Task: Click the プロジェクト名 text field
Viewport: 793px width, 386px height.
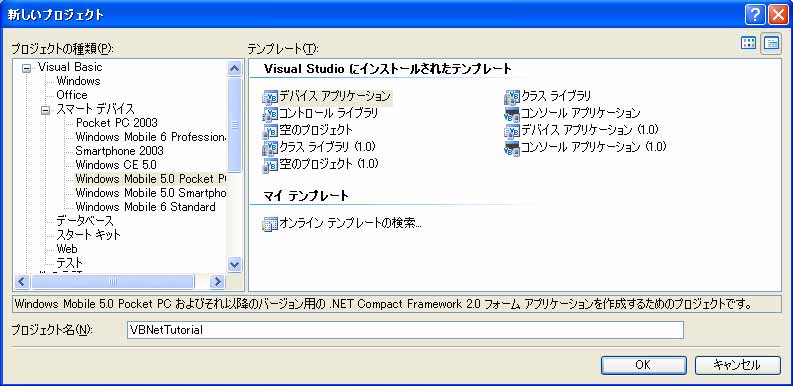Action: click(405, 330)
